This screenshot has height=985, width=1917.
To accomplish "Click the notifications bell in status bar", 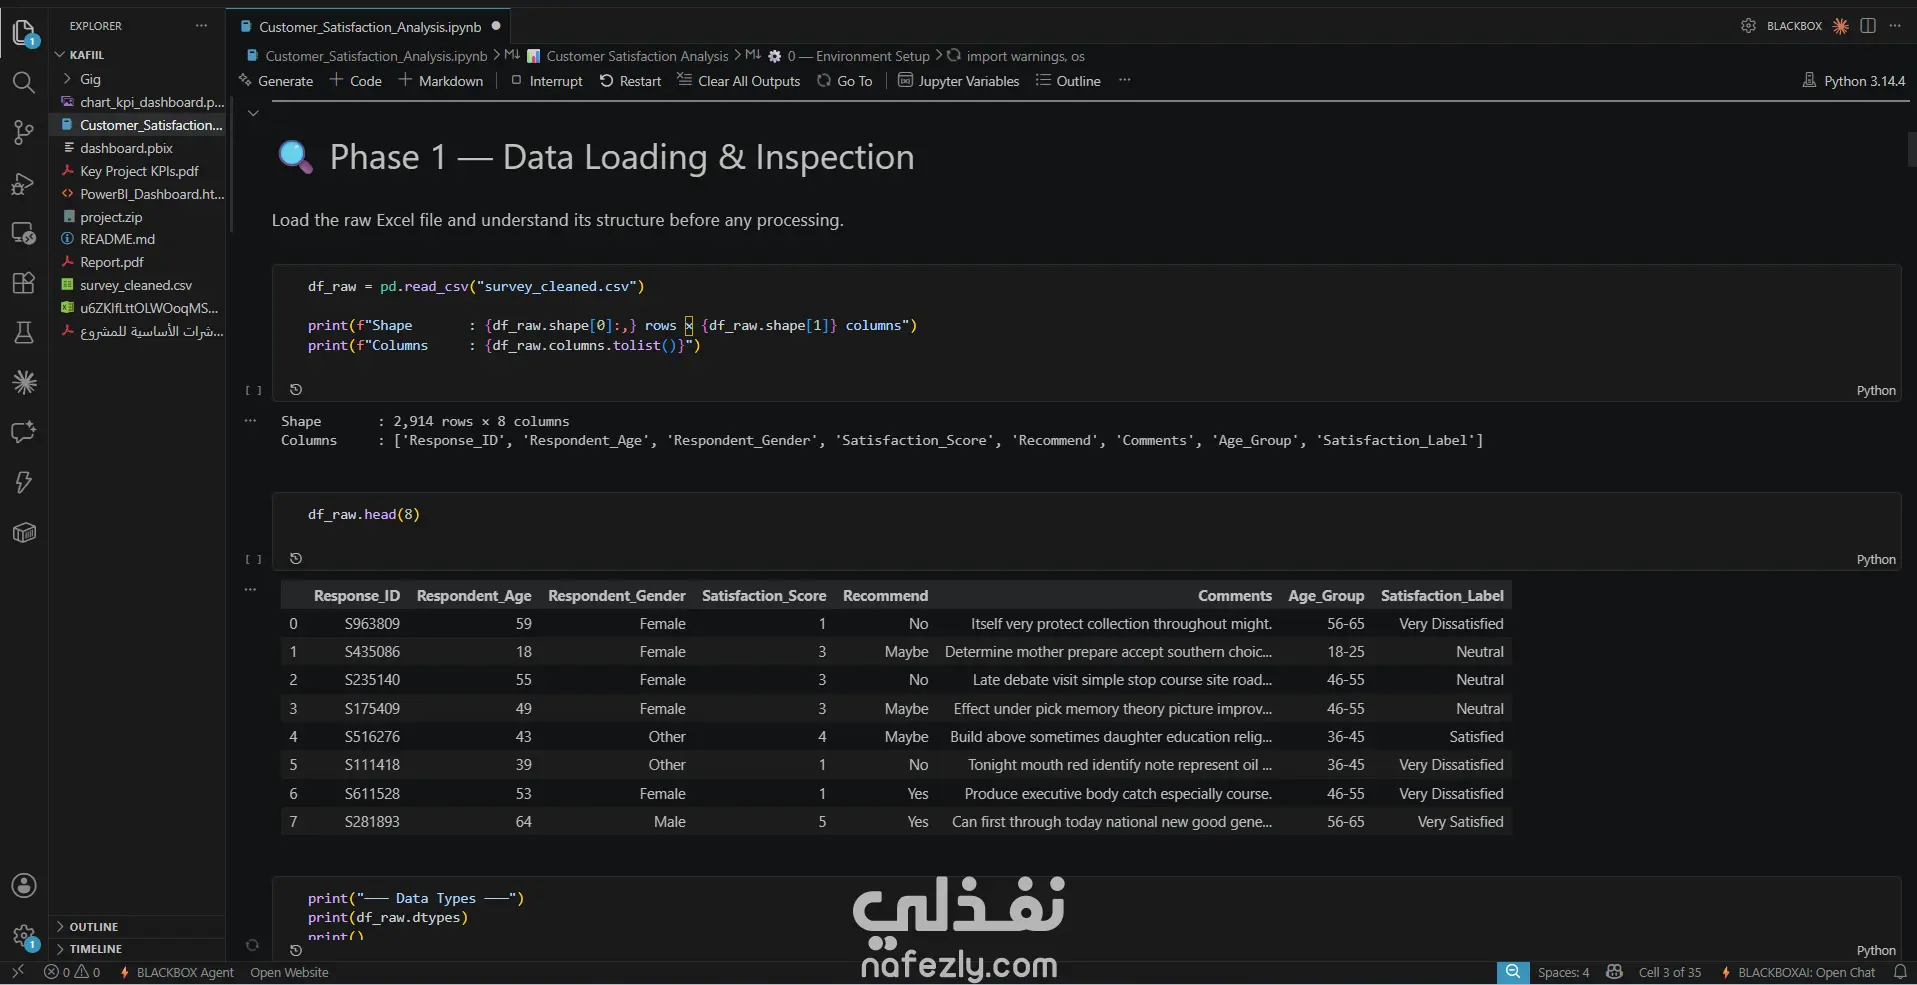I will coord(1900,972).
